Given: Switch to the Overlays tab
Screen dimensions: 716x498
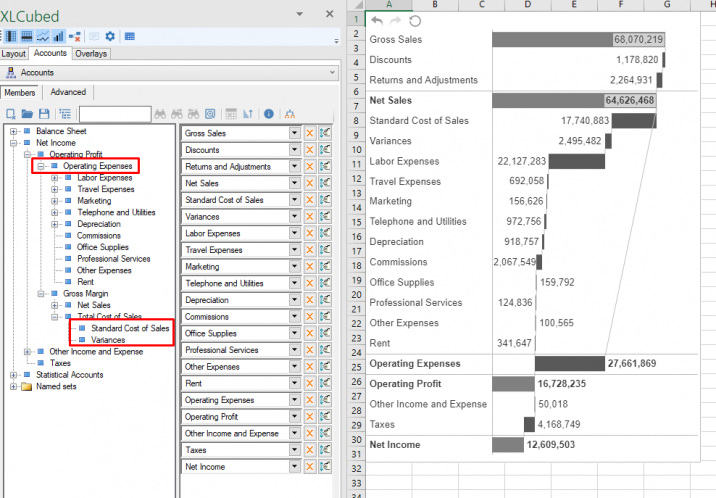Looking at the screenshot, I should pyautogui.click(x=91, y=54).
